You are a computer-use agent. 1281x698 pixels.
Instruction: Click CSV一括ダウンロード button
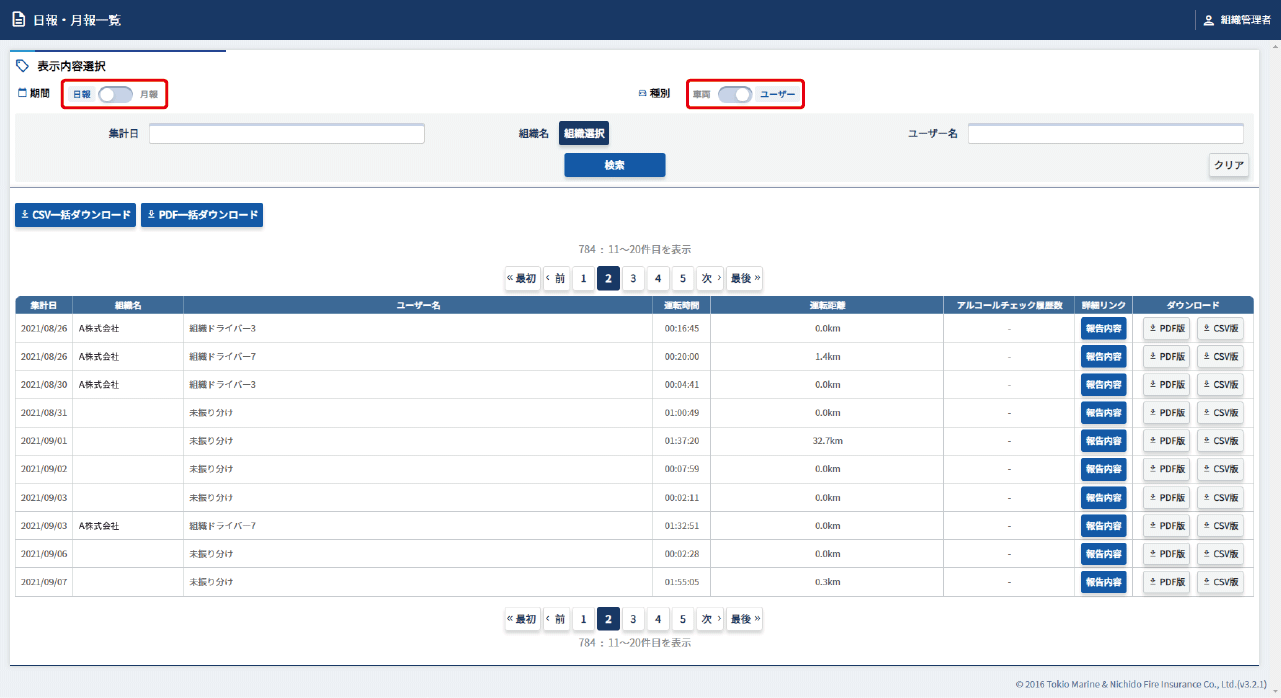tap(75, 215)
